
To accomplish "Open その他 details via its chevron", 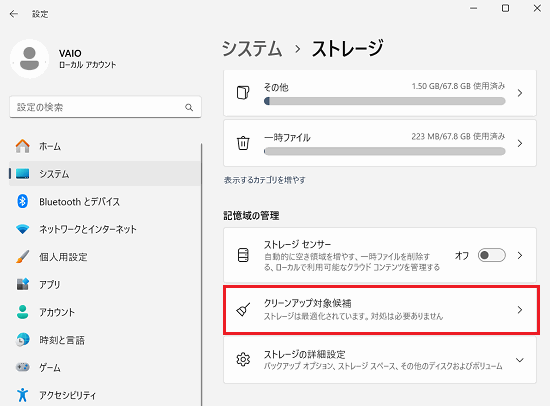I will 520,93.
